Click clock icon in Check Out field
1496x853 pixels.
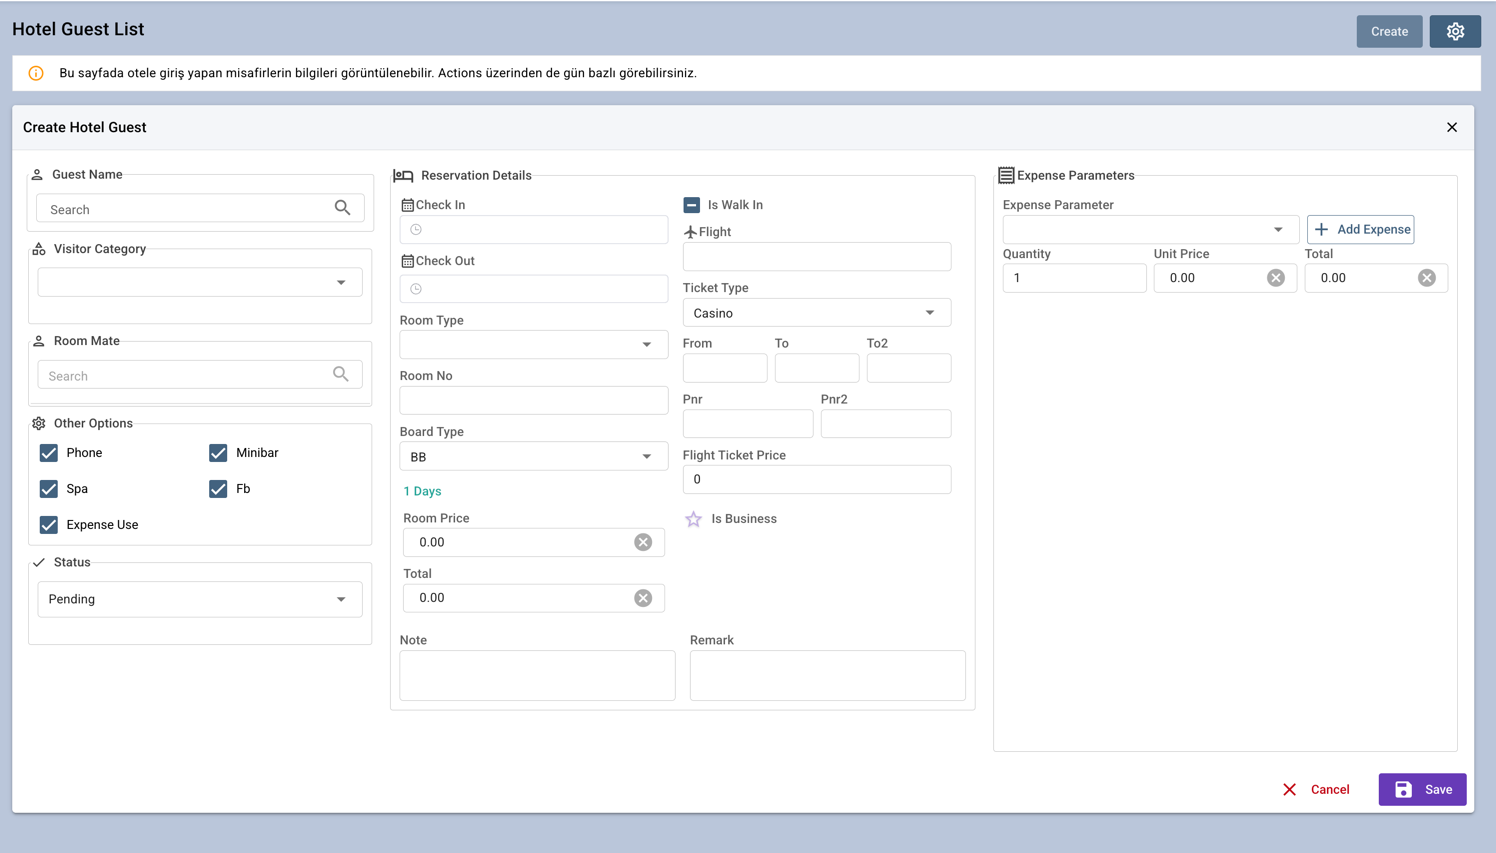click(x=416, y=289)
